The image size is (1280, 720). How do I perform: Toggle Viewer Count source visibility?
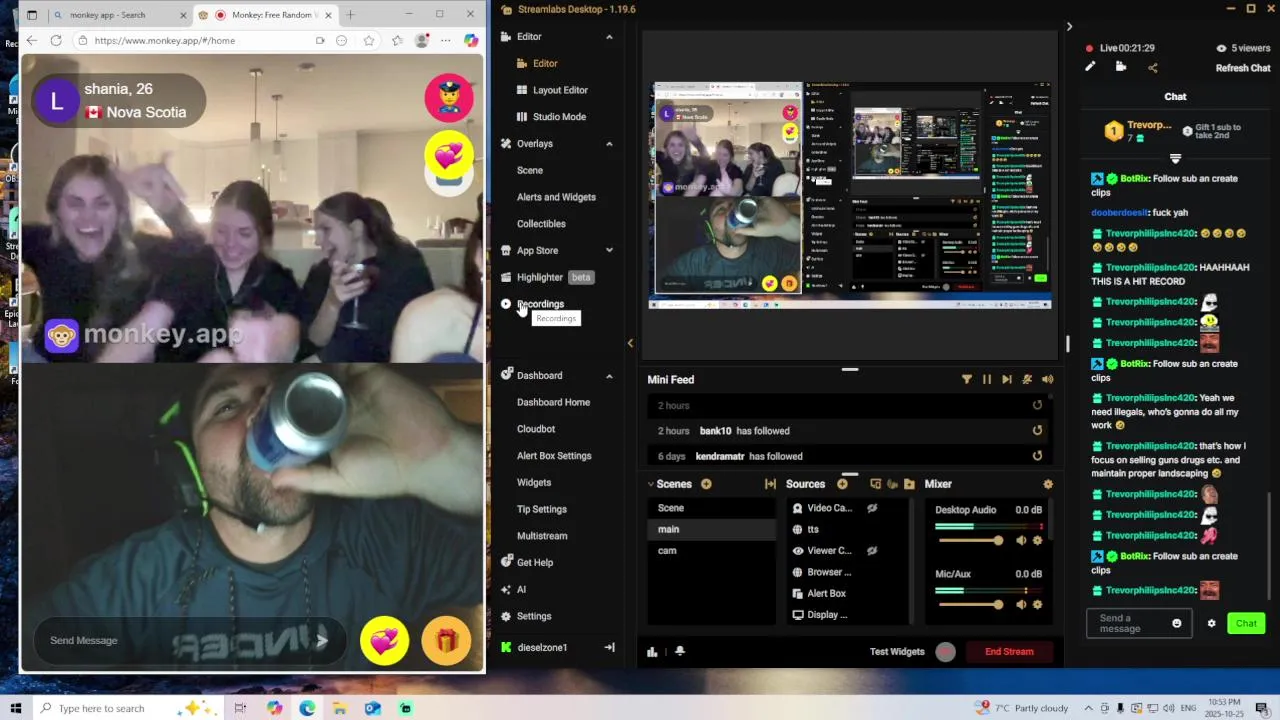pos(872,551)
